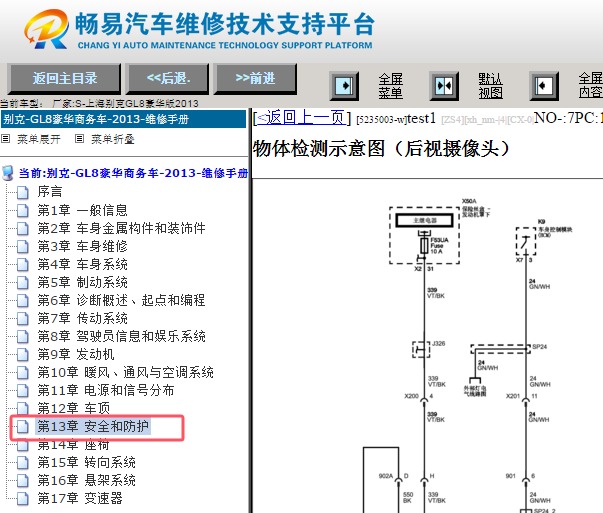The width and height of the screenshot is (603, 513).
Task: Open 第7章 传动系统
Action: pos(82,318)
